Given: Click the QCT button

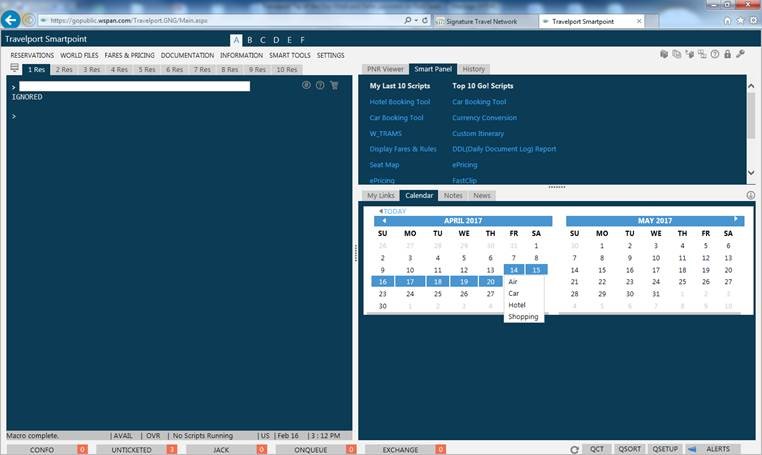Looking at the screenshot, I should click(x=596, y=449).
